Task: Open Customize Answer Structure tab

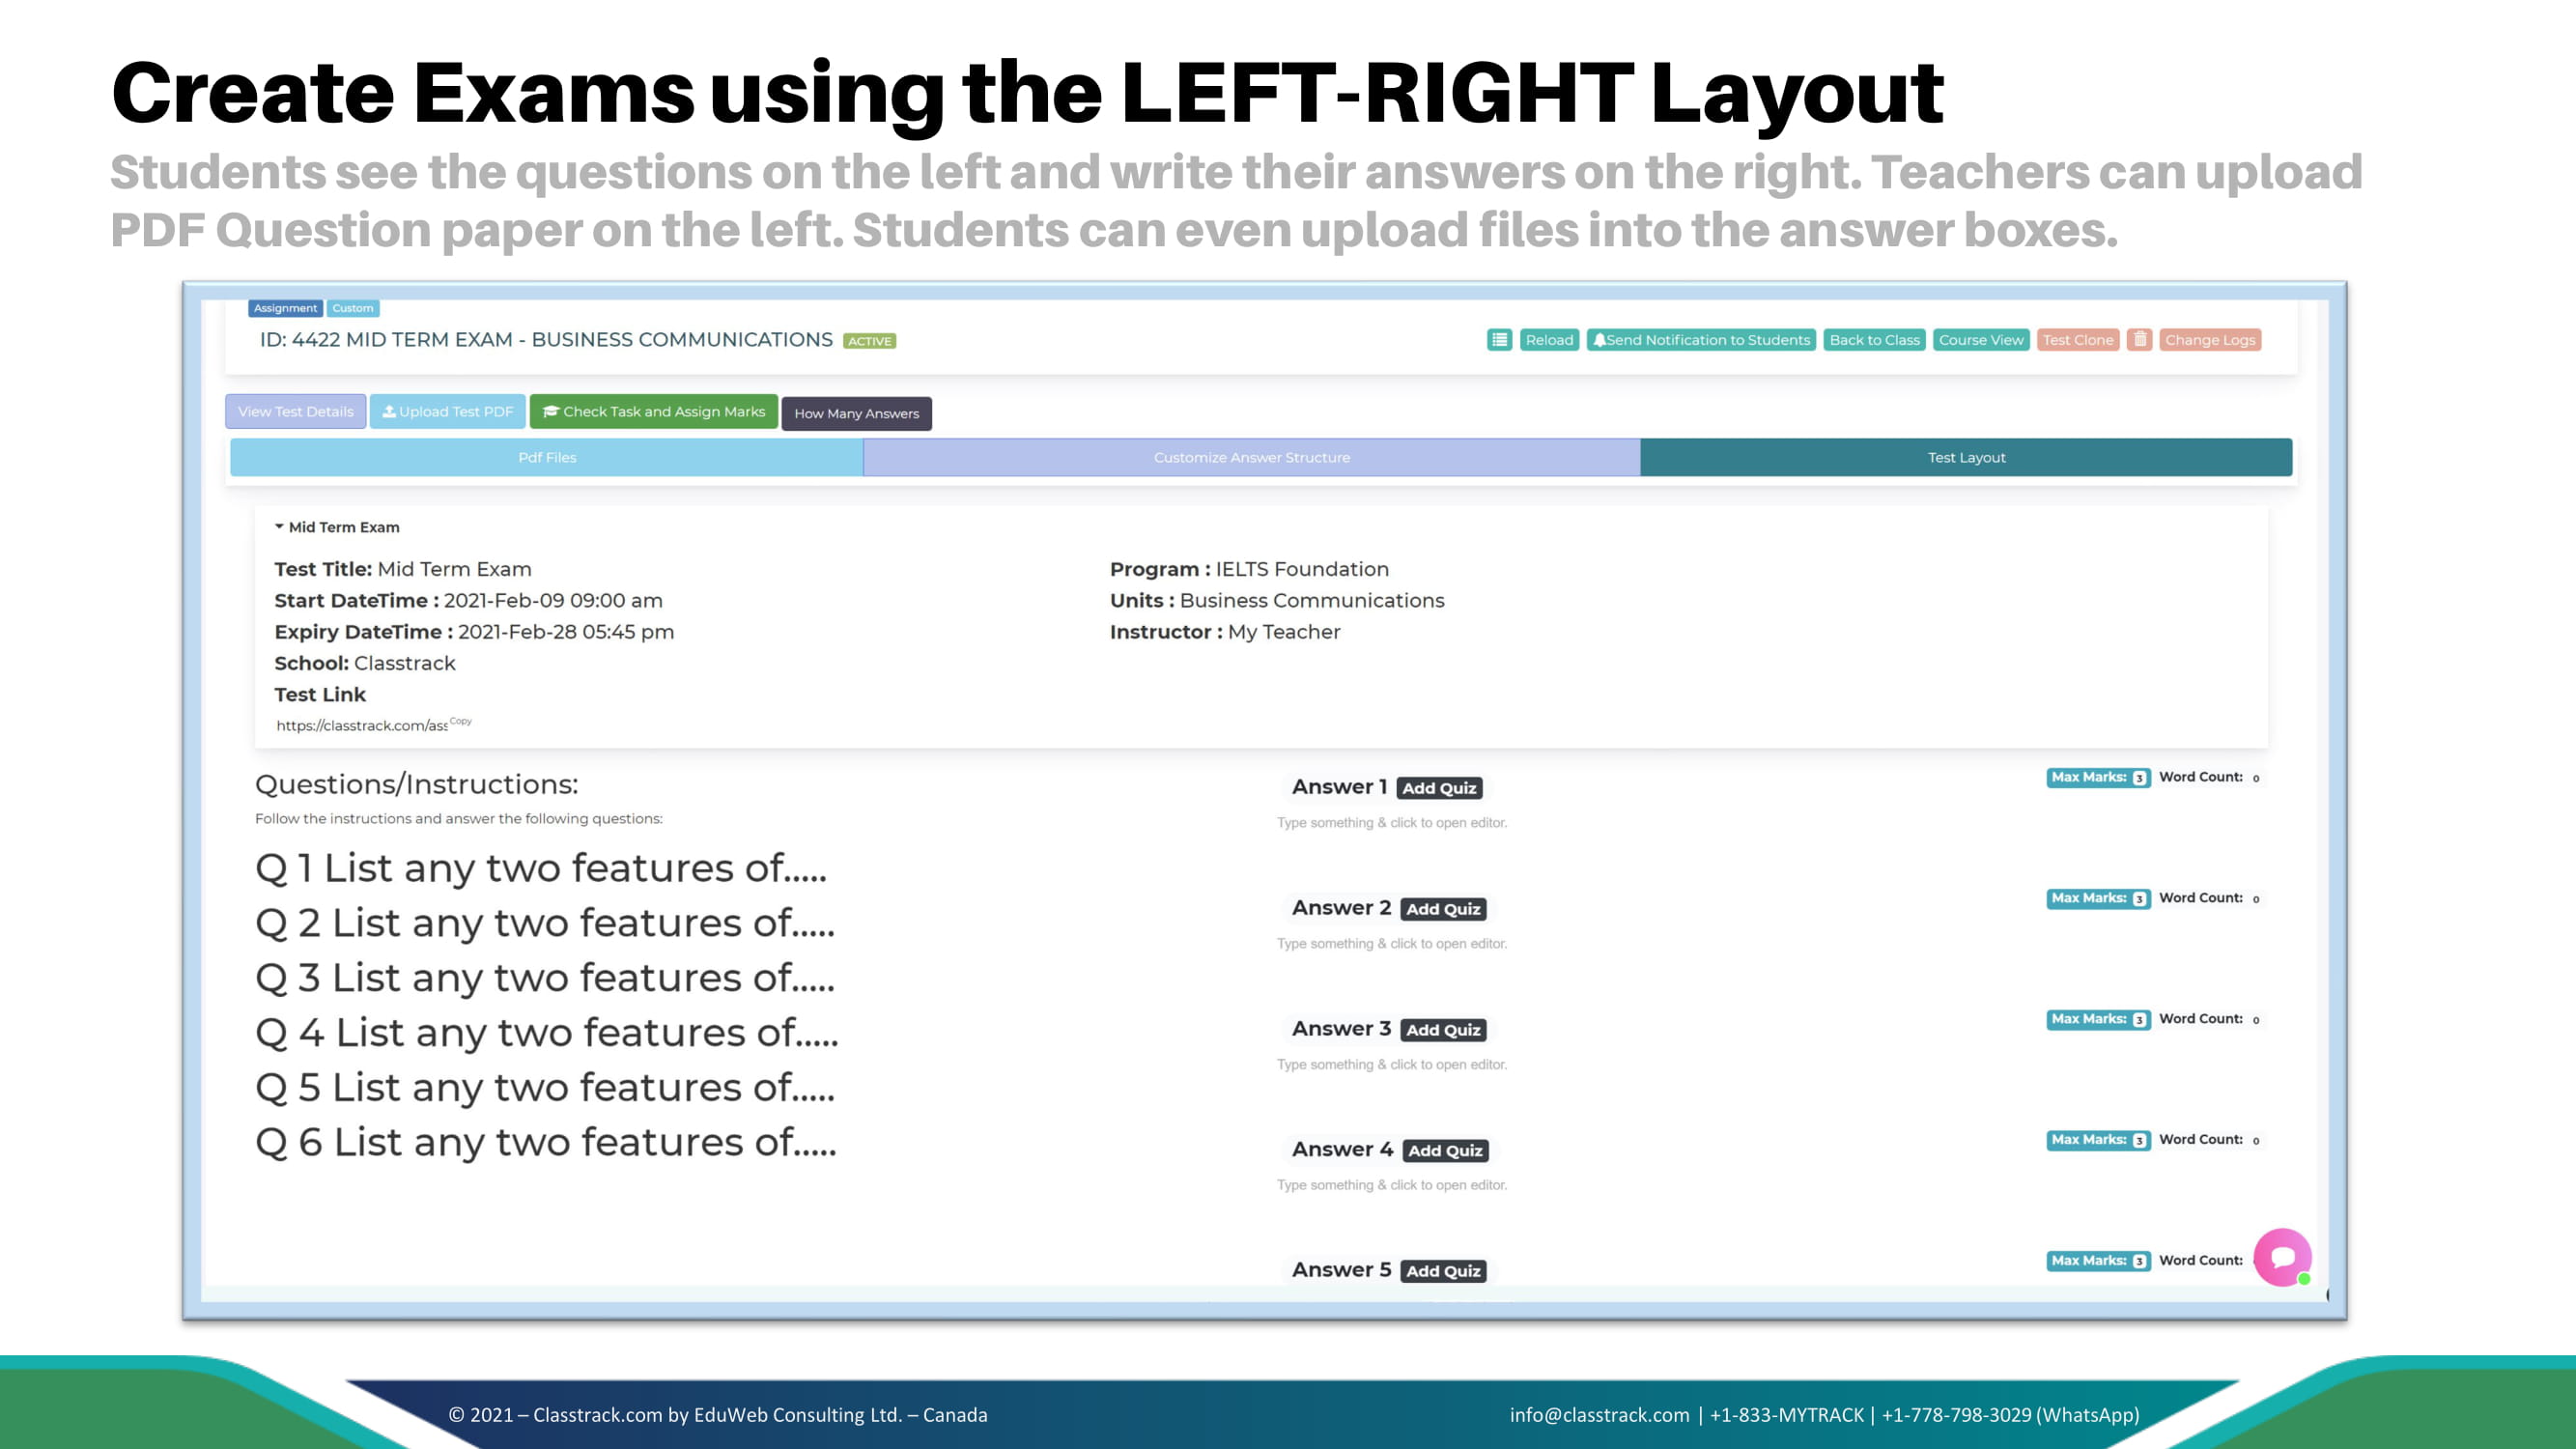Action: (1251, 457)
